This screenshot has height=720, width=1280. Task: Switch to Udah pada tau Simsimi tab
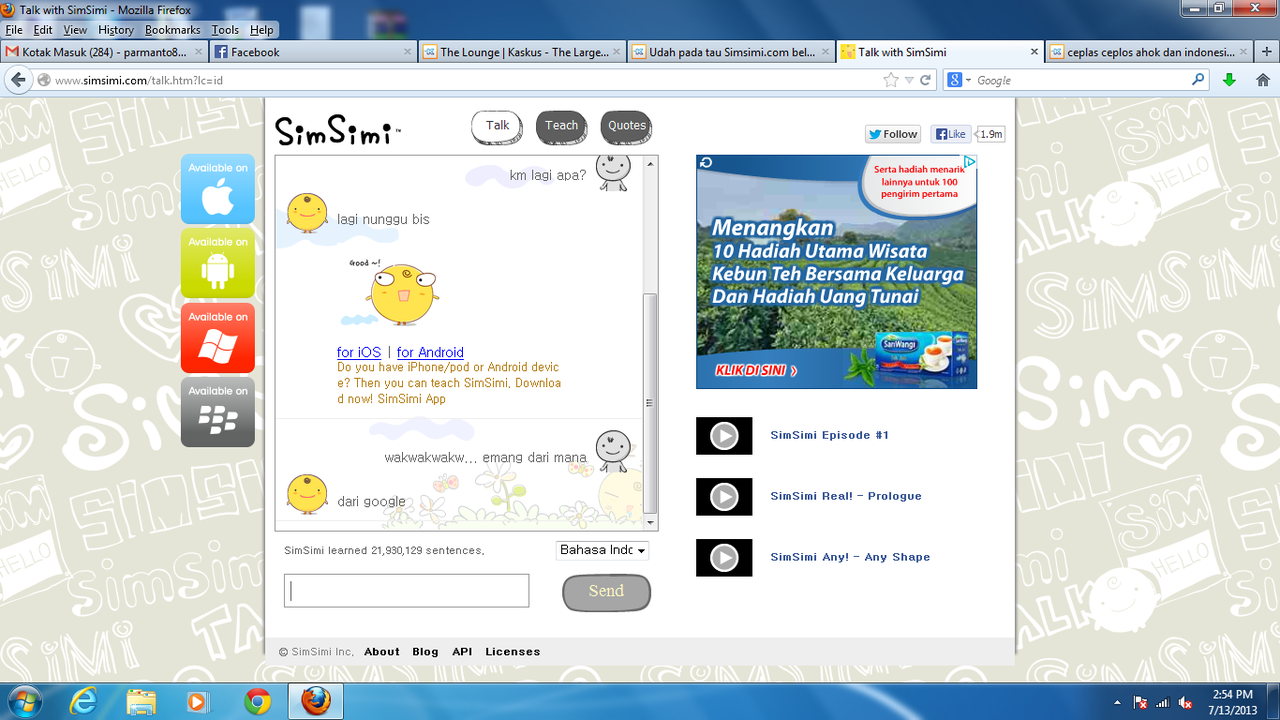pyautogui.click(x=731, y=52)
